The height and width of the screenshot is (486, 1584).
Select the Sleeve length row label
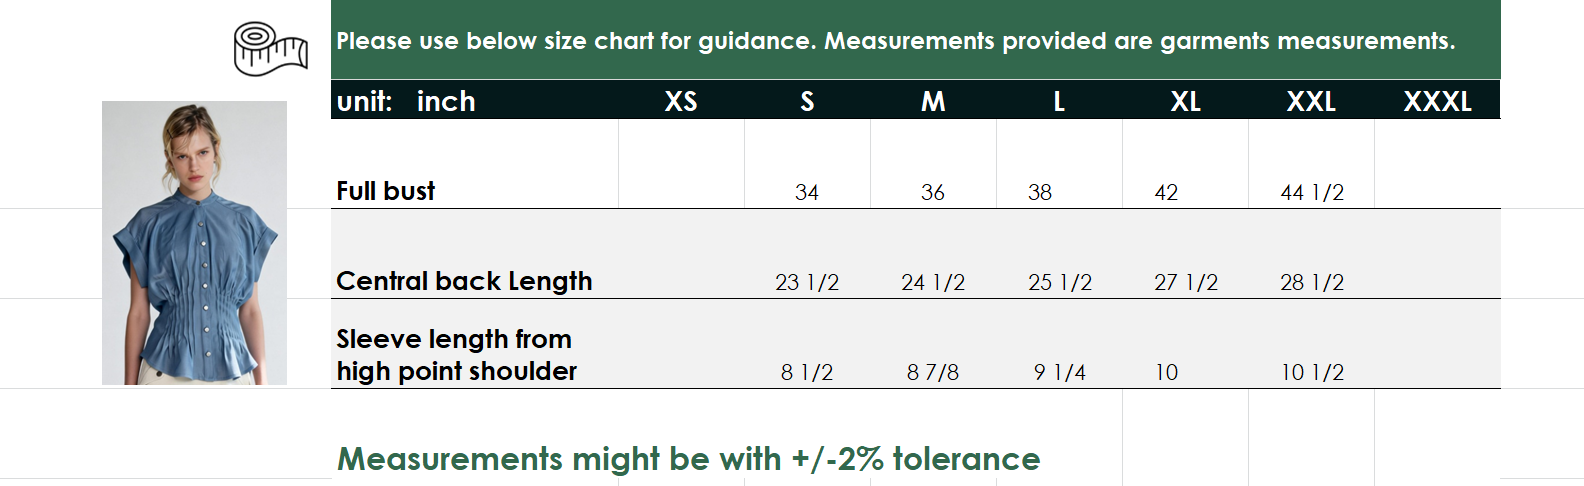(x=456, y=355)
